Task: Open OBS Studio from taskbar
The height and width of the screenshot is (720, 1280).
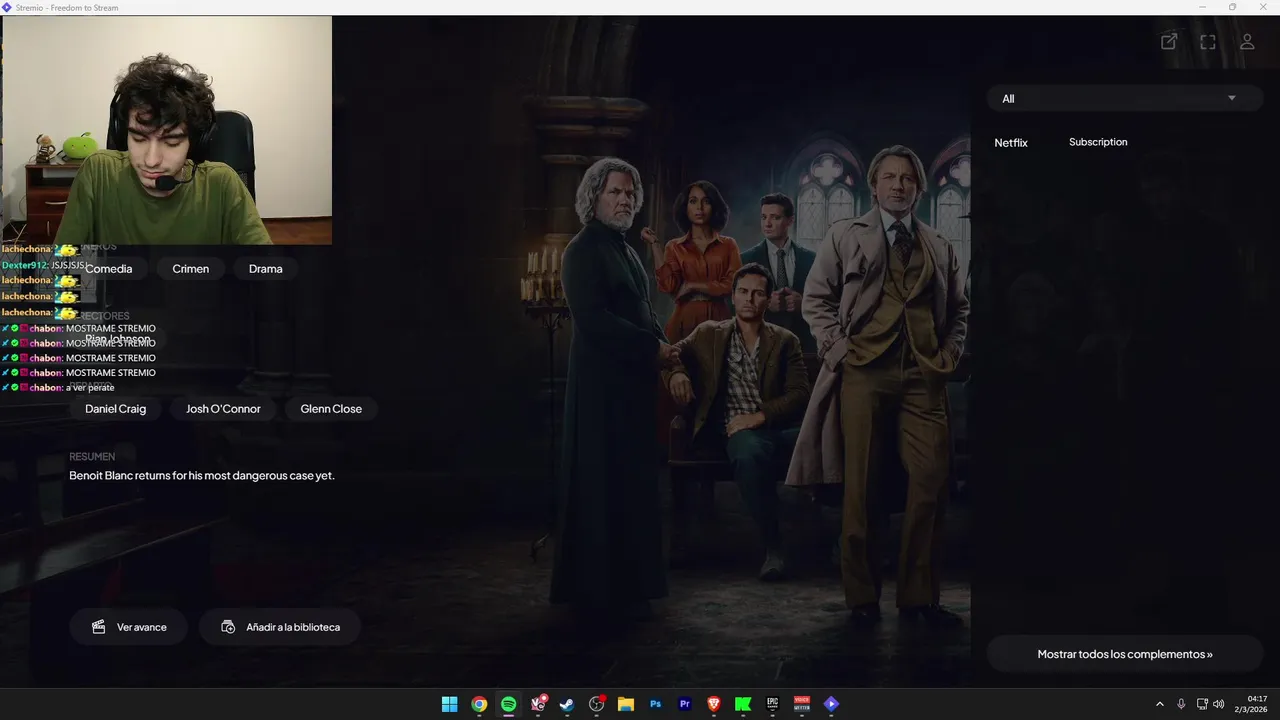Action: pyautogui.click(x=597, y=704)
